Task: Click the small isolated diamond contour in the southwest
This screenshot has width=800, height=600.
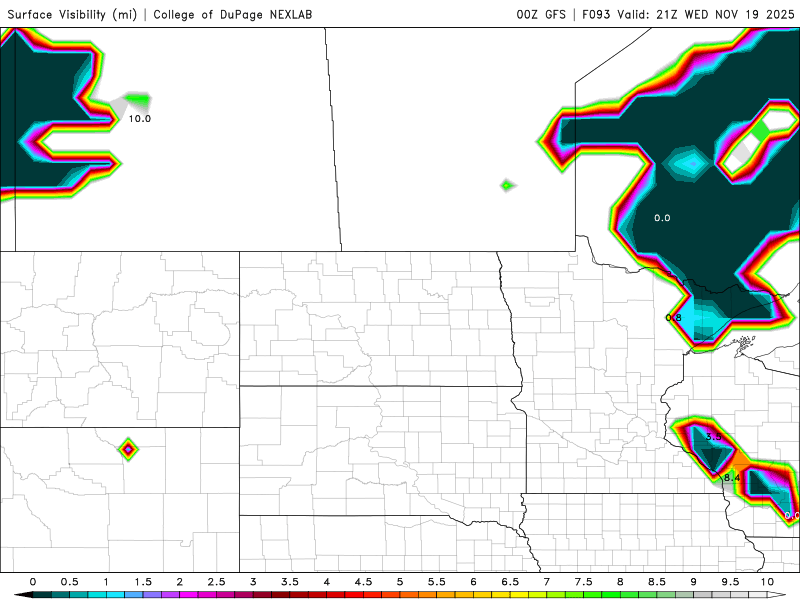Action: 128,449
